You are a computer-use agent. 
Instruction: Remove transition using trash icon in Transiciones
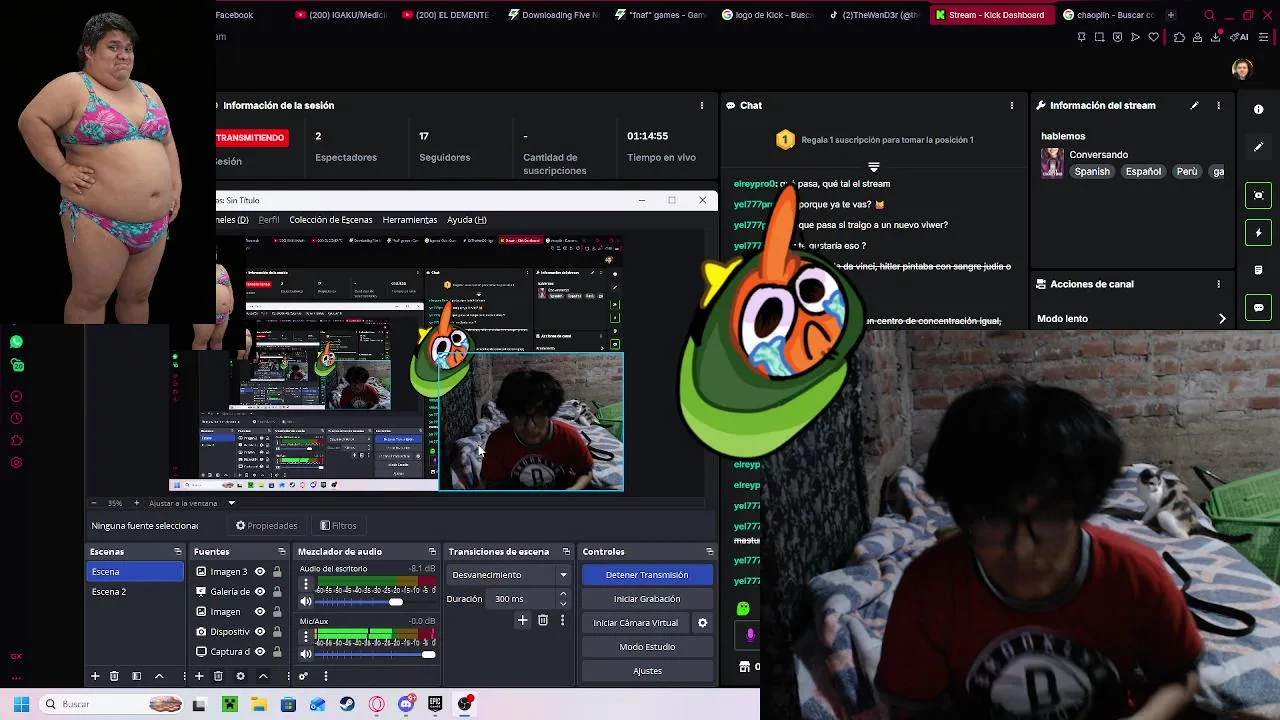click(543, 620)
